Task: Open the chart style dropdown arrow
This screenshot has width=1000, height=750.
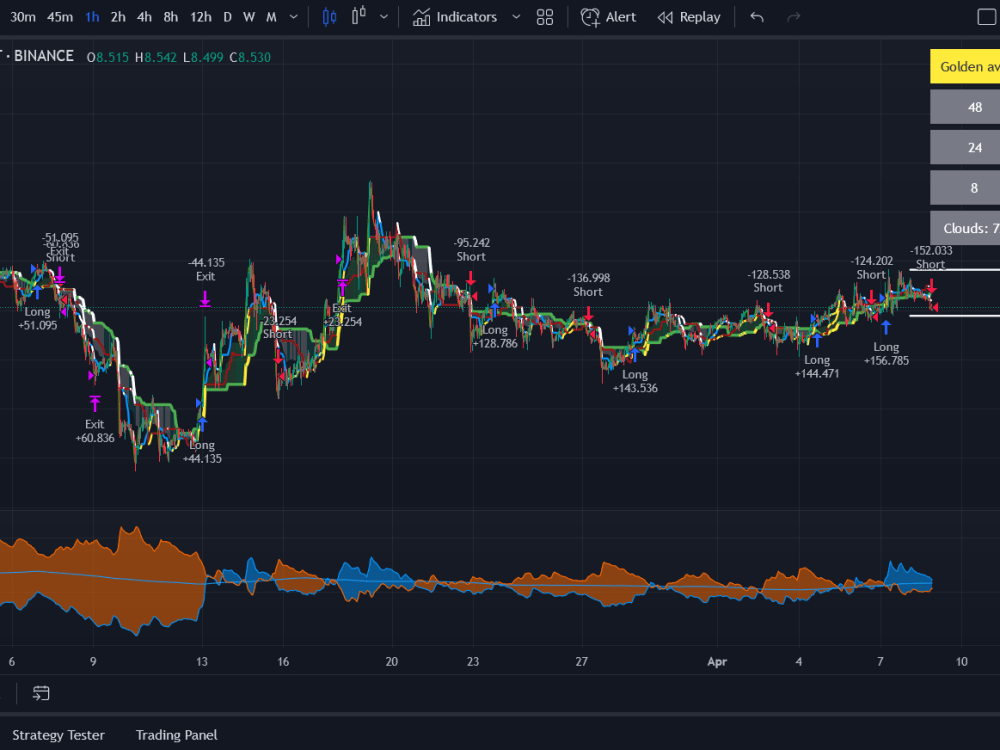Action: (382, 16)
